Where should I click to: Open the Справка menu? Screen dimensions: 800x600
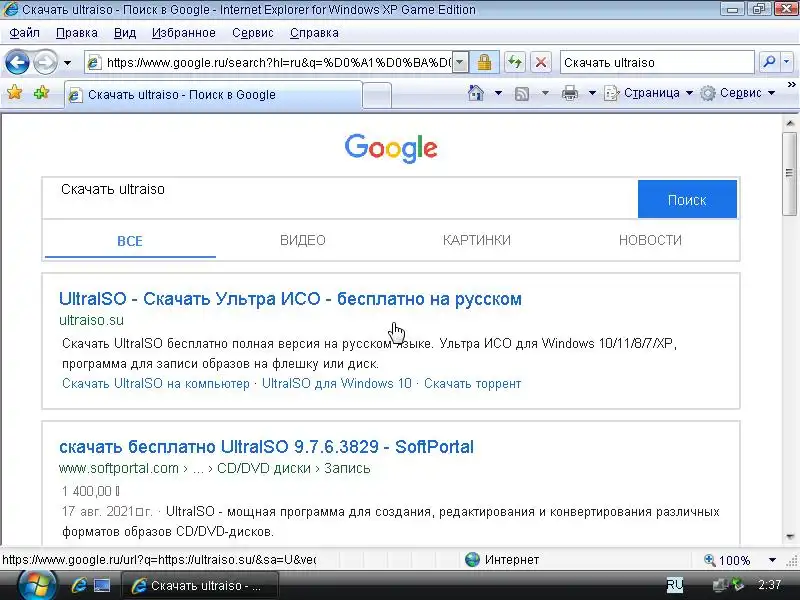314,33
